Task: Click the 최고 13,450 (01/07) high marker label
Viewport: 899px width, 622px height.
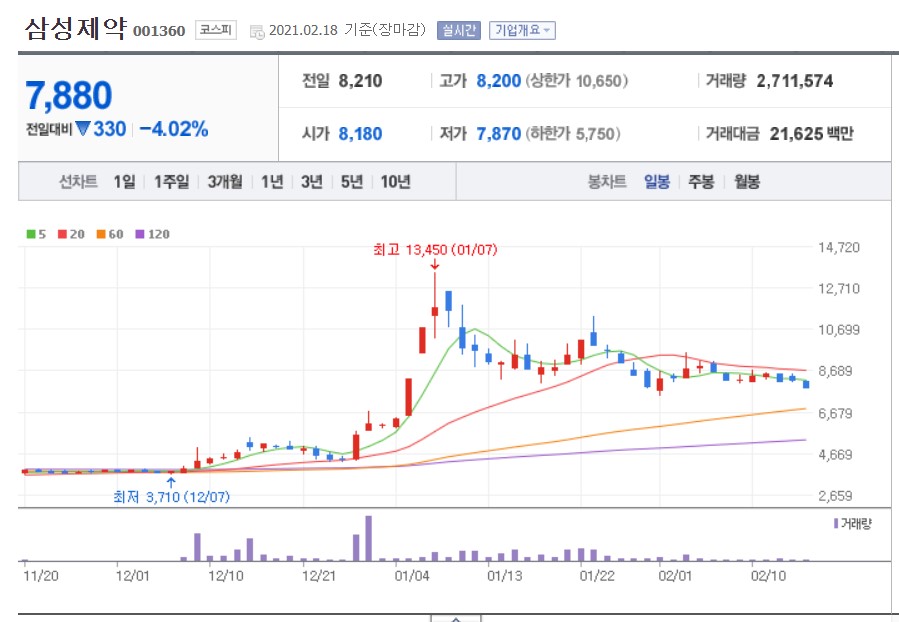Action: (435, 250)
